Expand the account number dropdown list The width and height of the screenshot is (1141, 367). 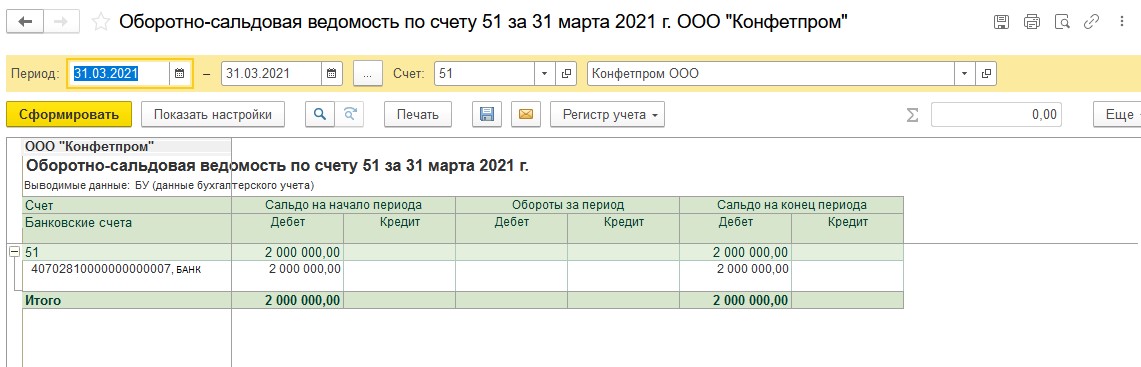pos(545,74)
